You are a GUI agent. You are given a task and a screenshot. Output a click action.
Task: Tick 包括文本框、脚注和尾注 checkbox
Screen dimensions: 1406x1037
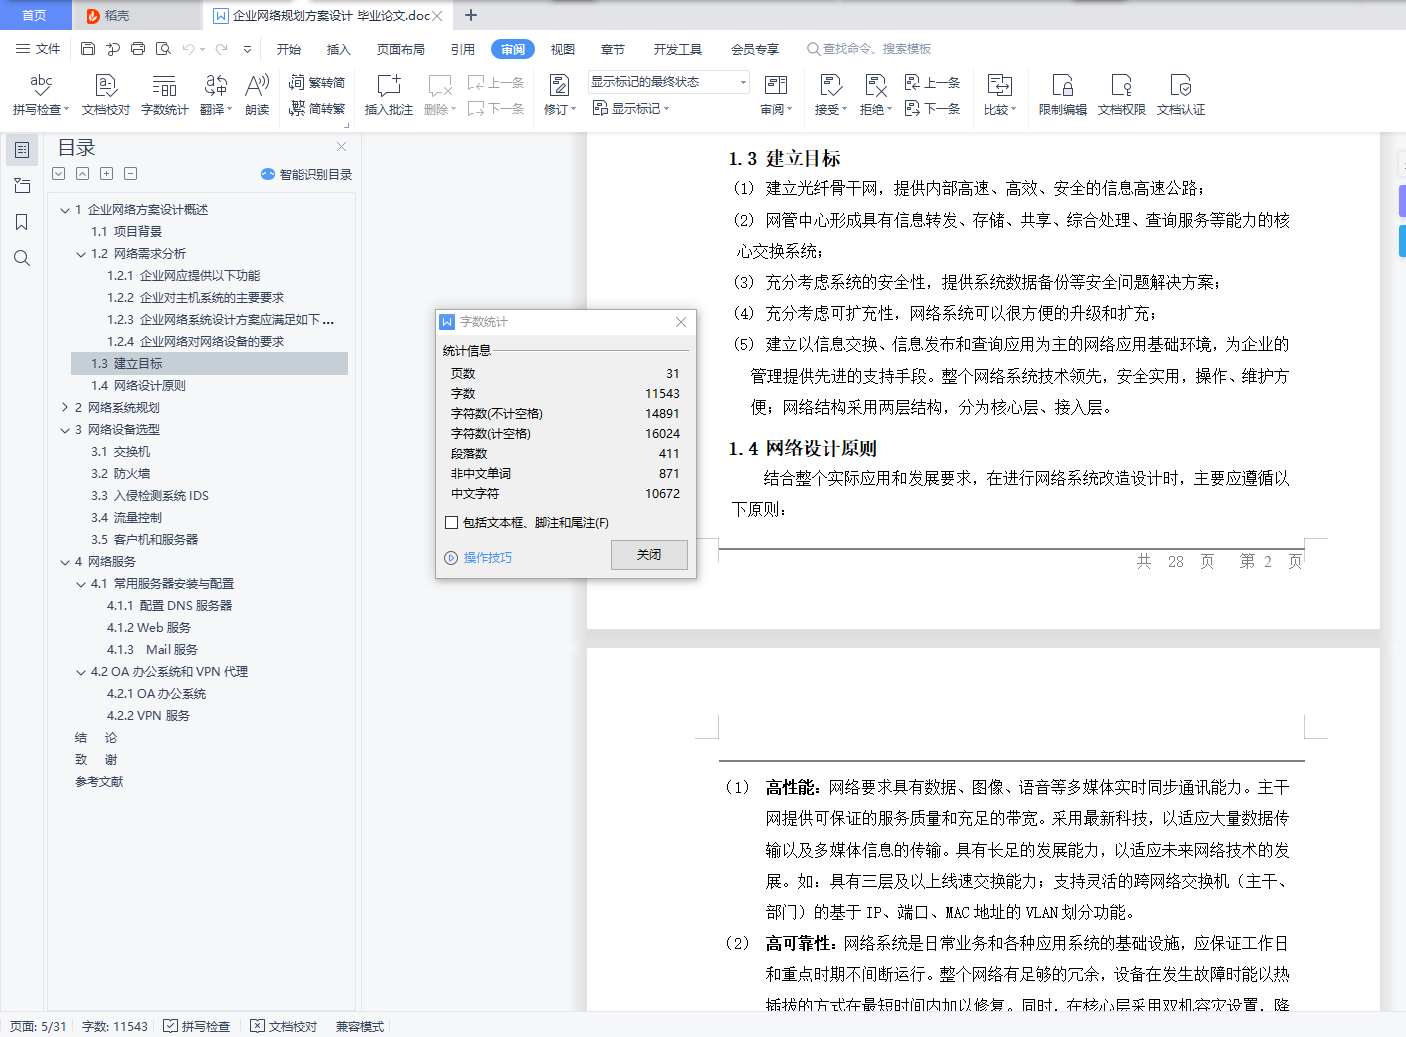(452, 523)
